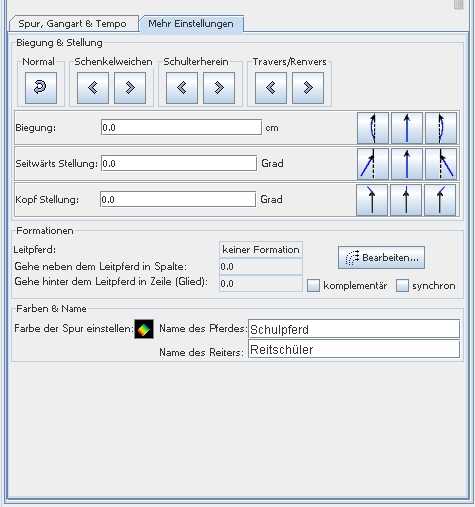The image size is (475, 507).
Task: Set Seitwärts Stellung to straight arrow
Action: [x=407, y=164]
